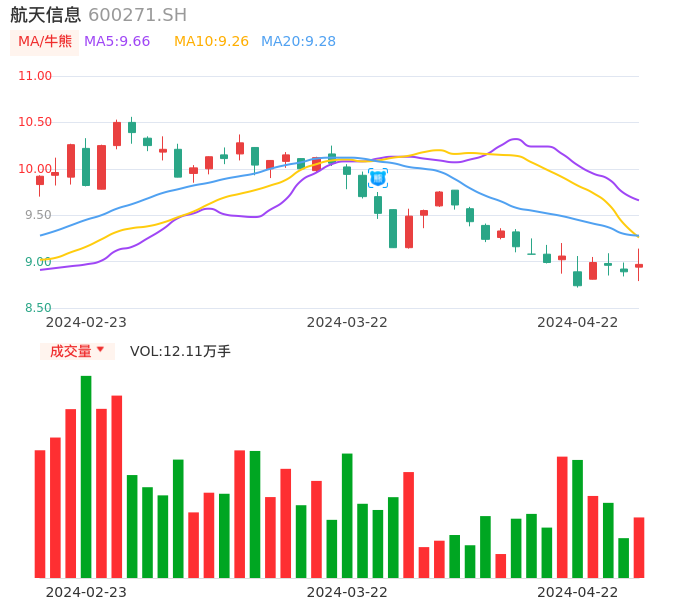Click the VOL:12.11万手 volume readout
The height and width of the screenshot is (606, 686).
click(x=180, y=351)
